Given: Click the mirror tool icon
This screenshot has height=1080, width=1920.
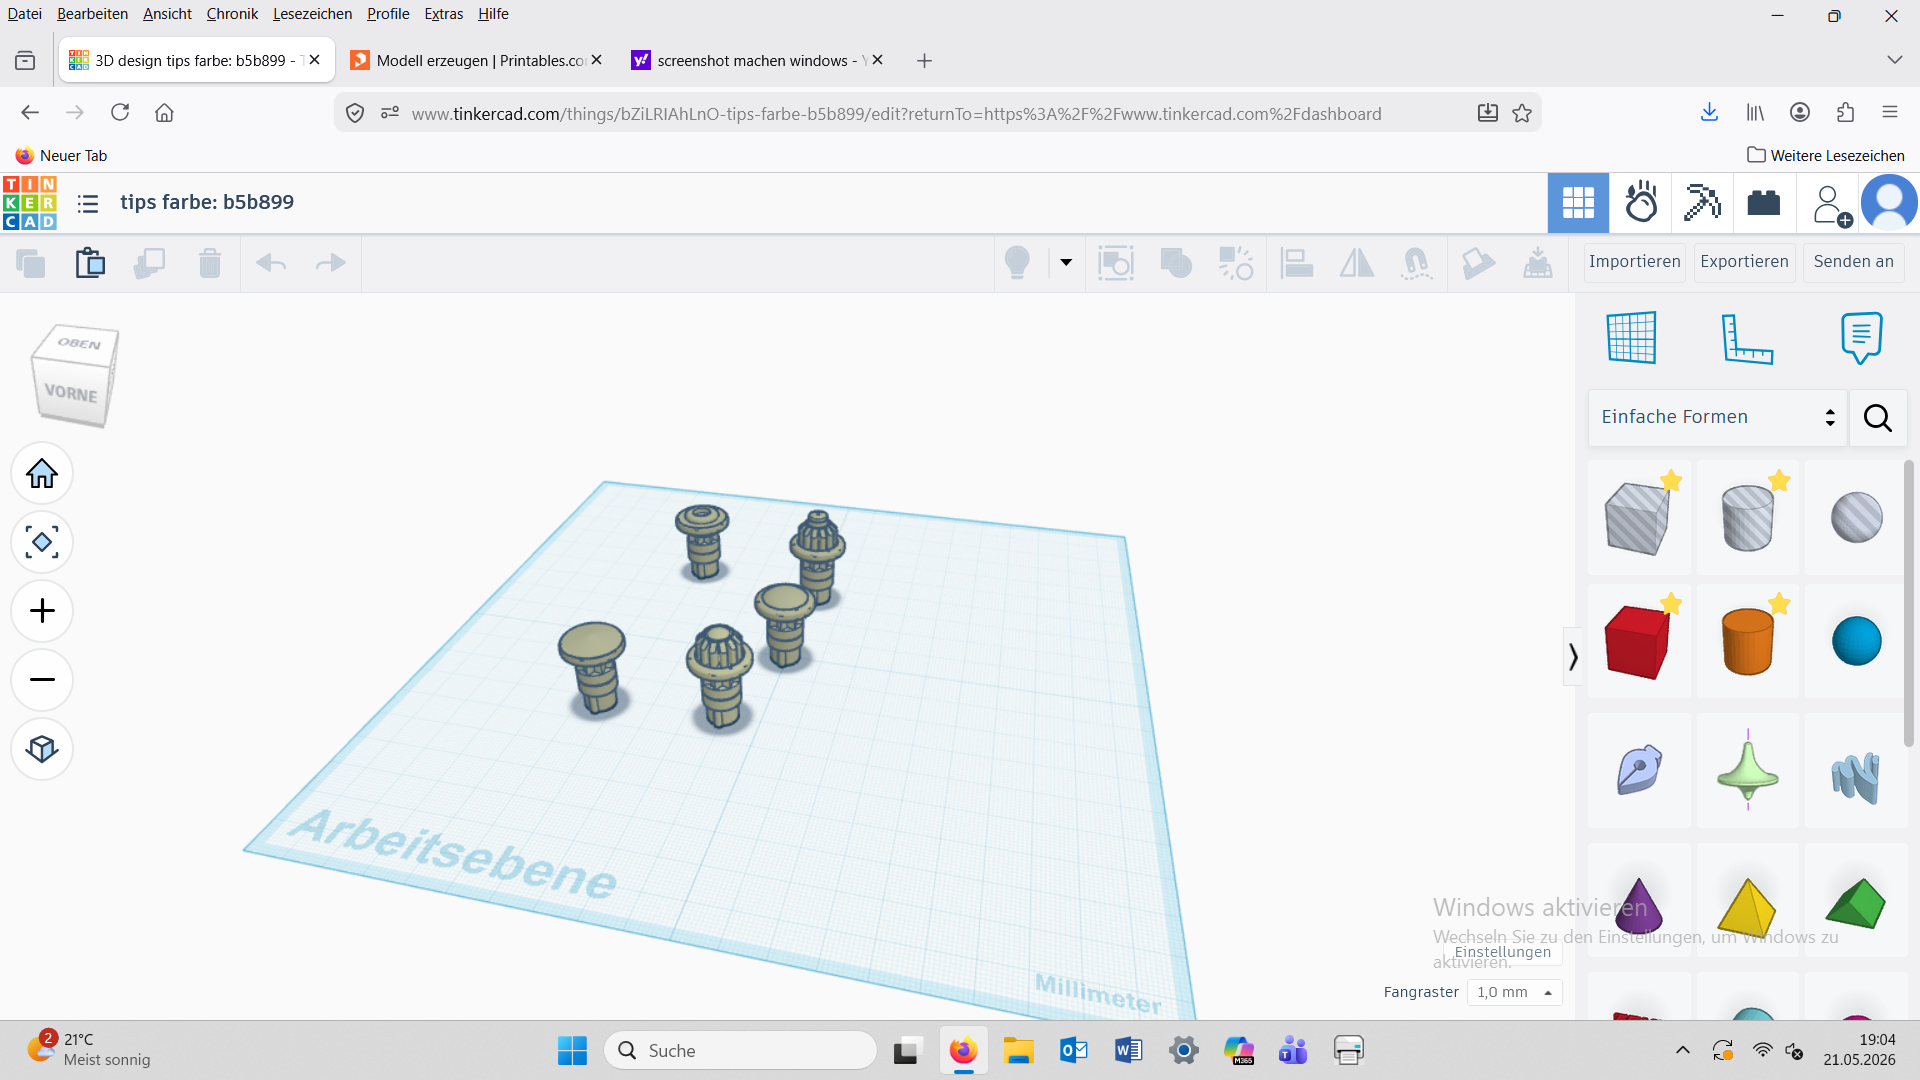Looking at the screenshot, I should (x=1357, y=263).
